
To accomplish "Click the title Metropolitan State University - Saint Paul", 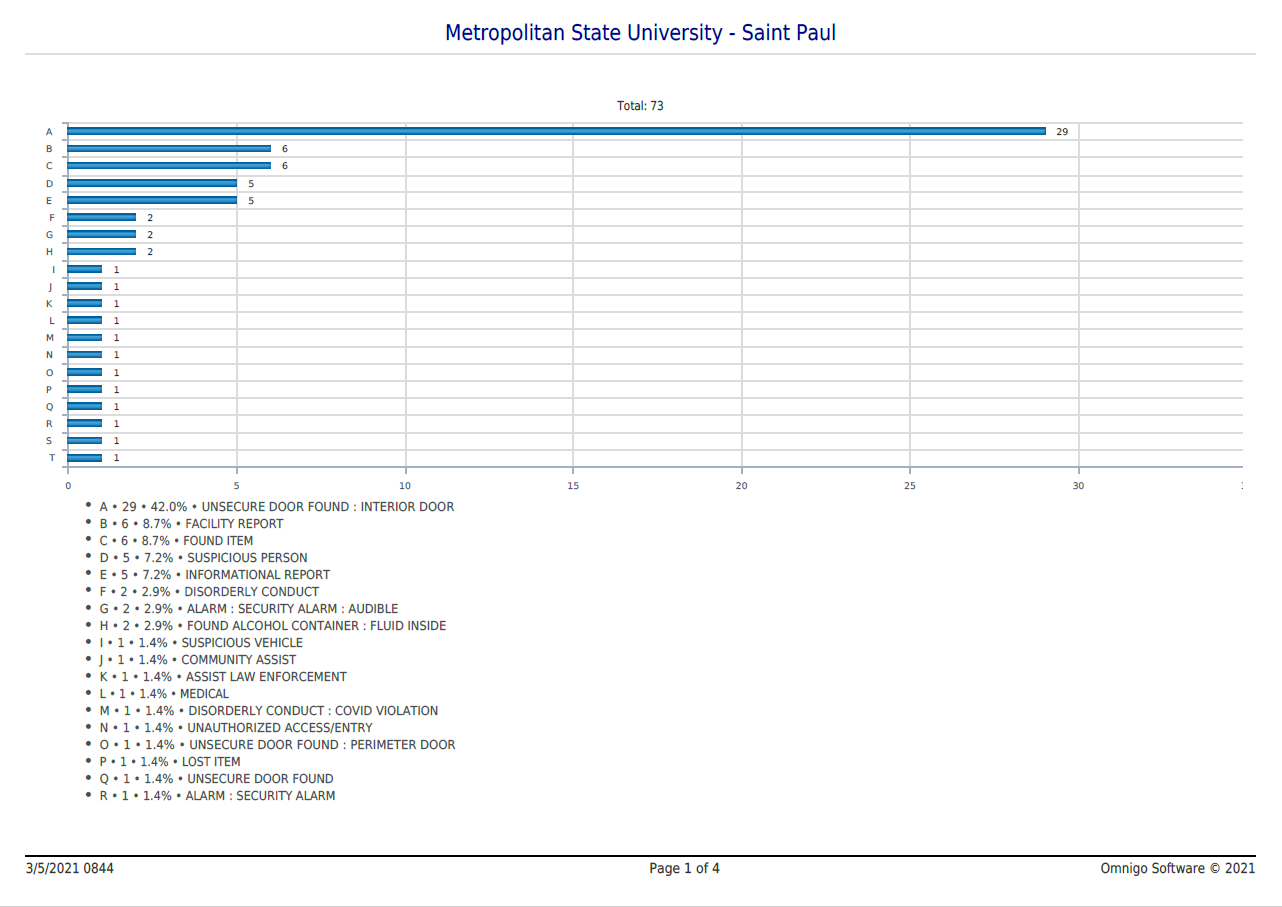I will coord(640,32).
